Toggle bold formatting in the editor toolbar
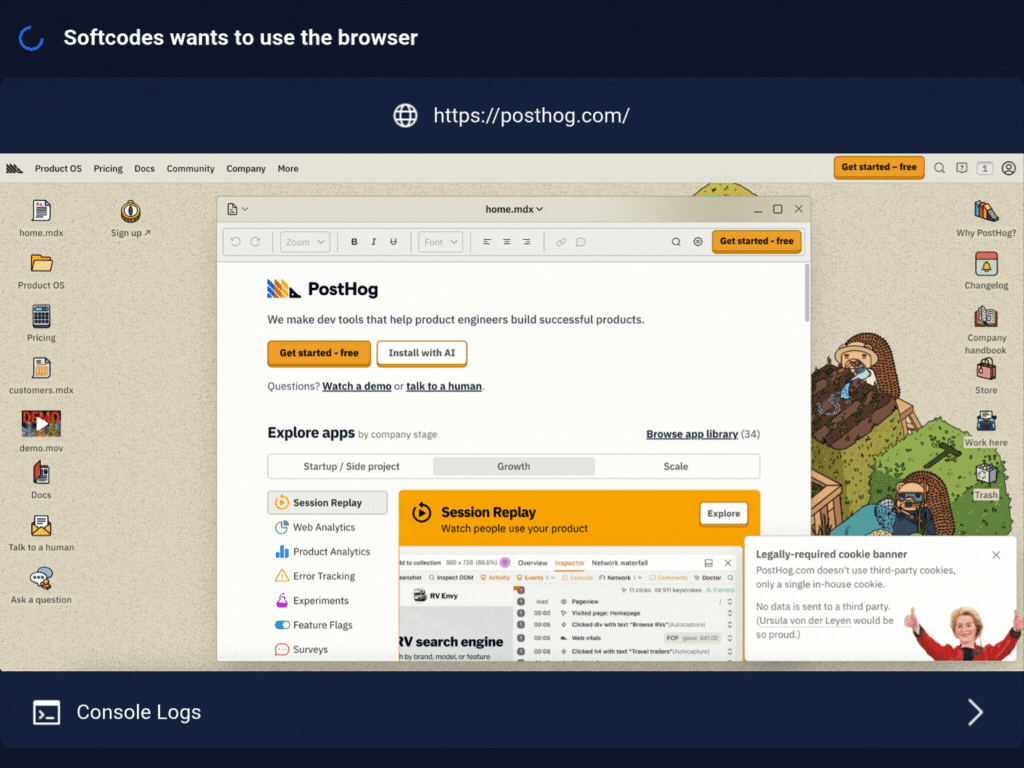This screenshot has height=768, width=1024. click(353, 241)
